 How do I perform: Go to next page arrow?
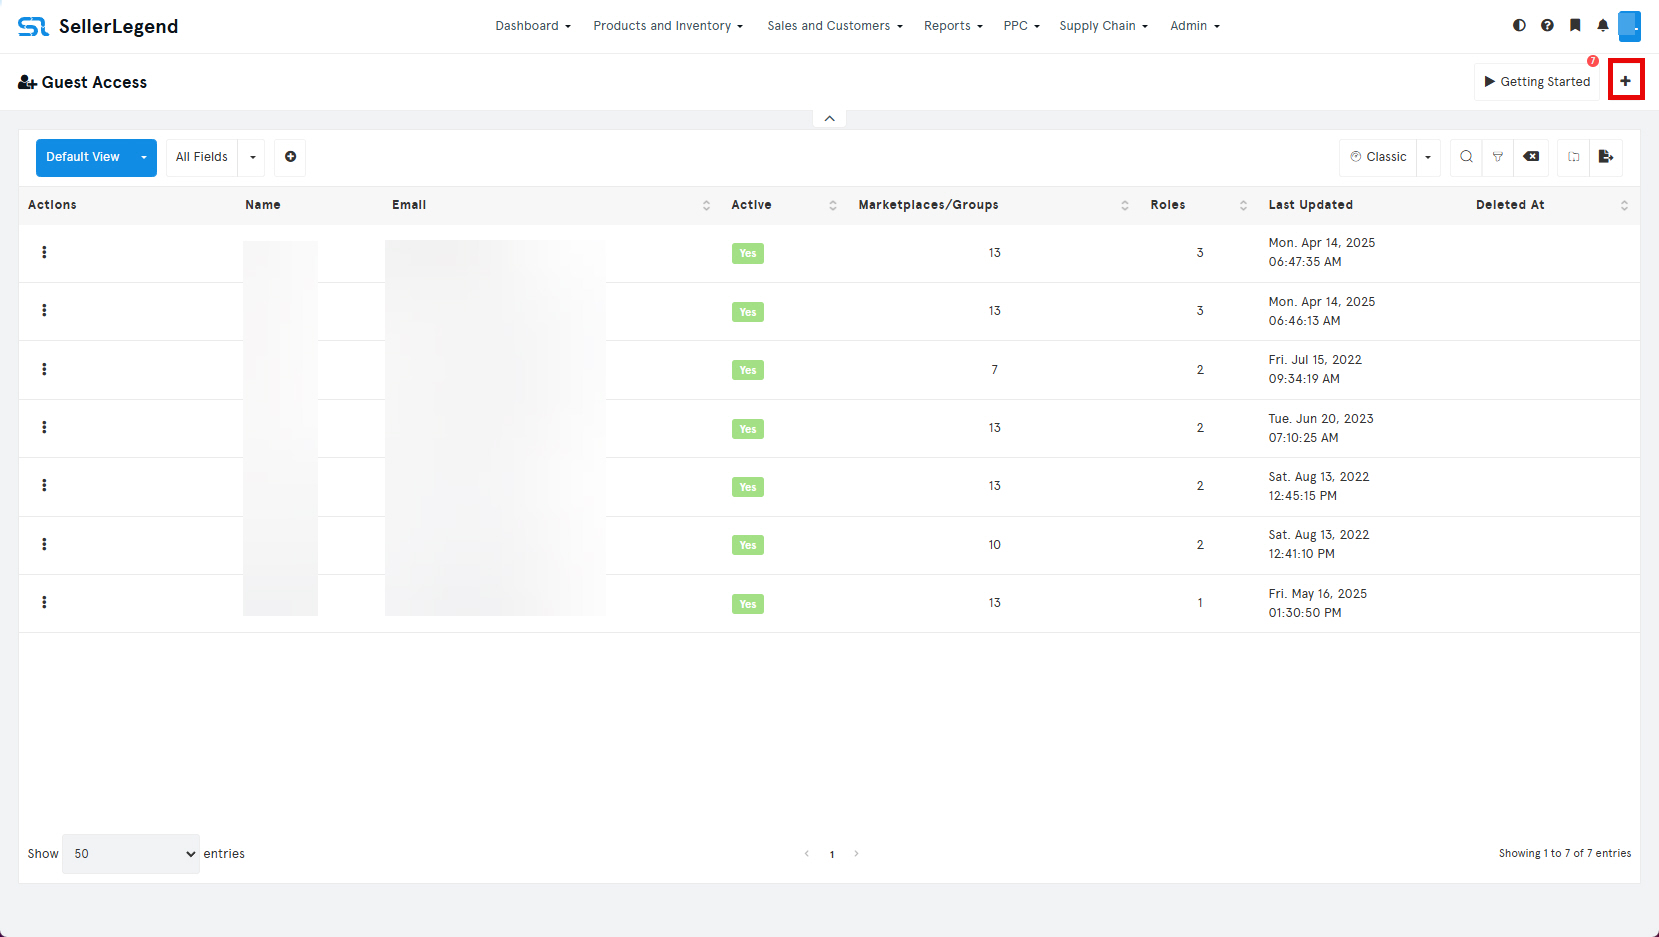(856, 854)
